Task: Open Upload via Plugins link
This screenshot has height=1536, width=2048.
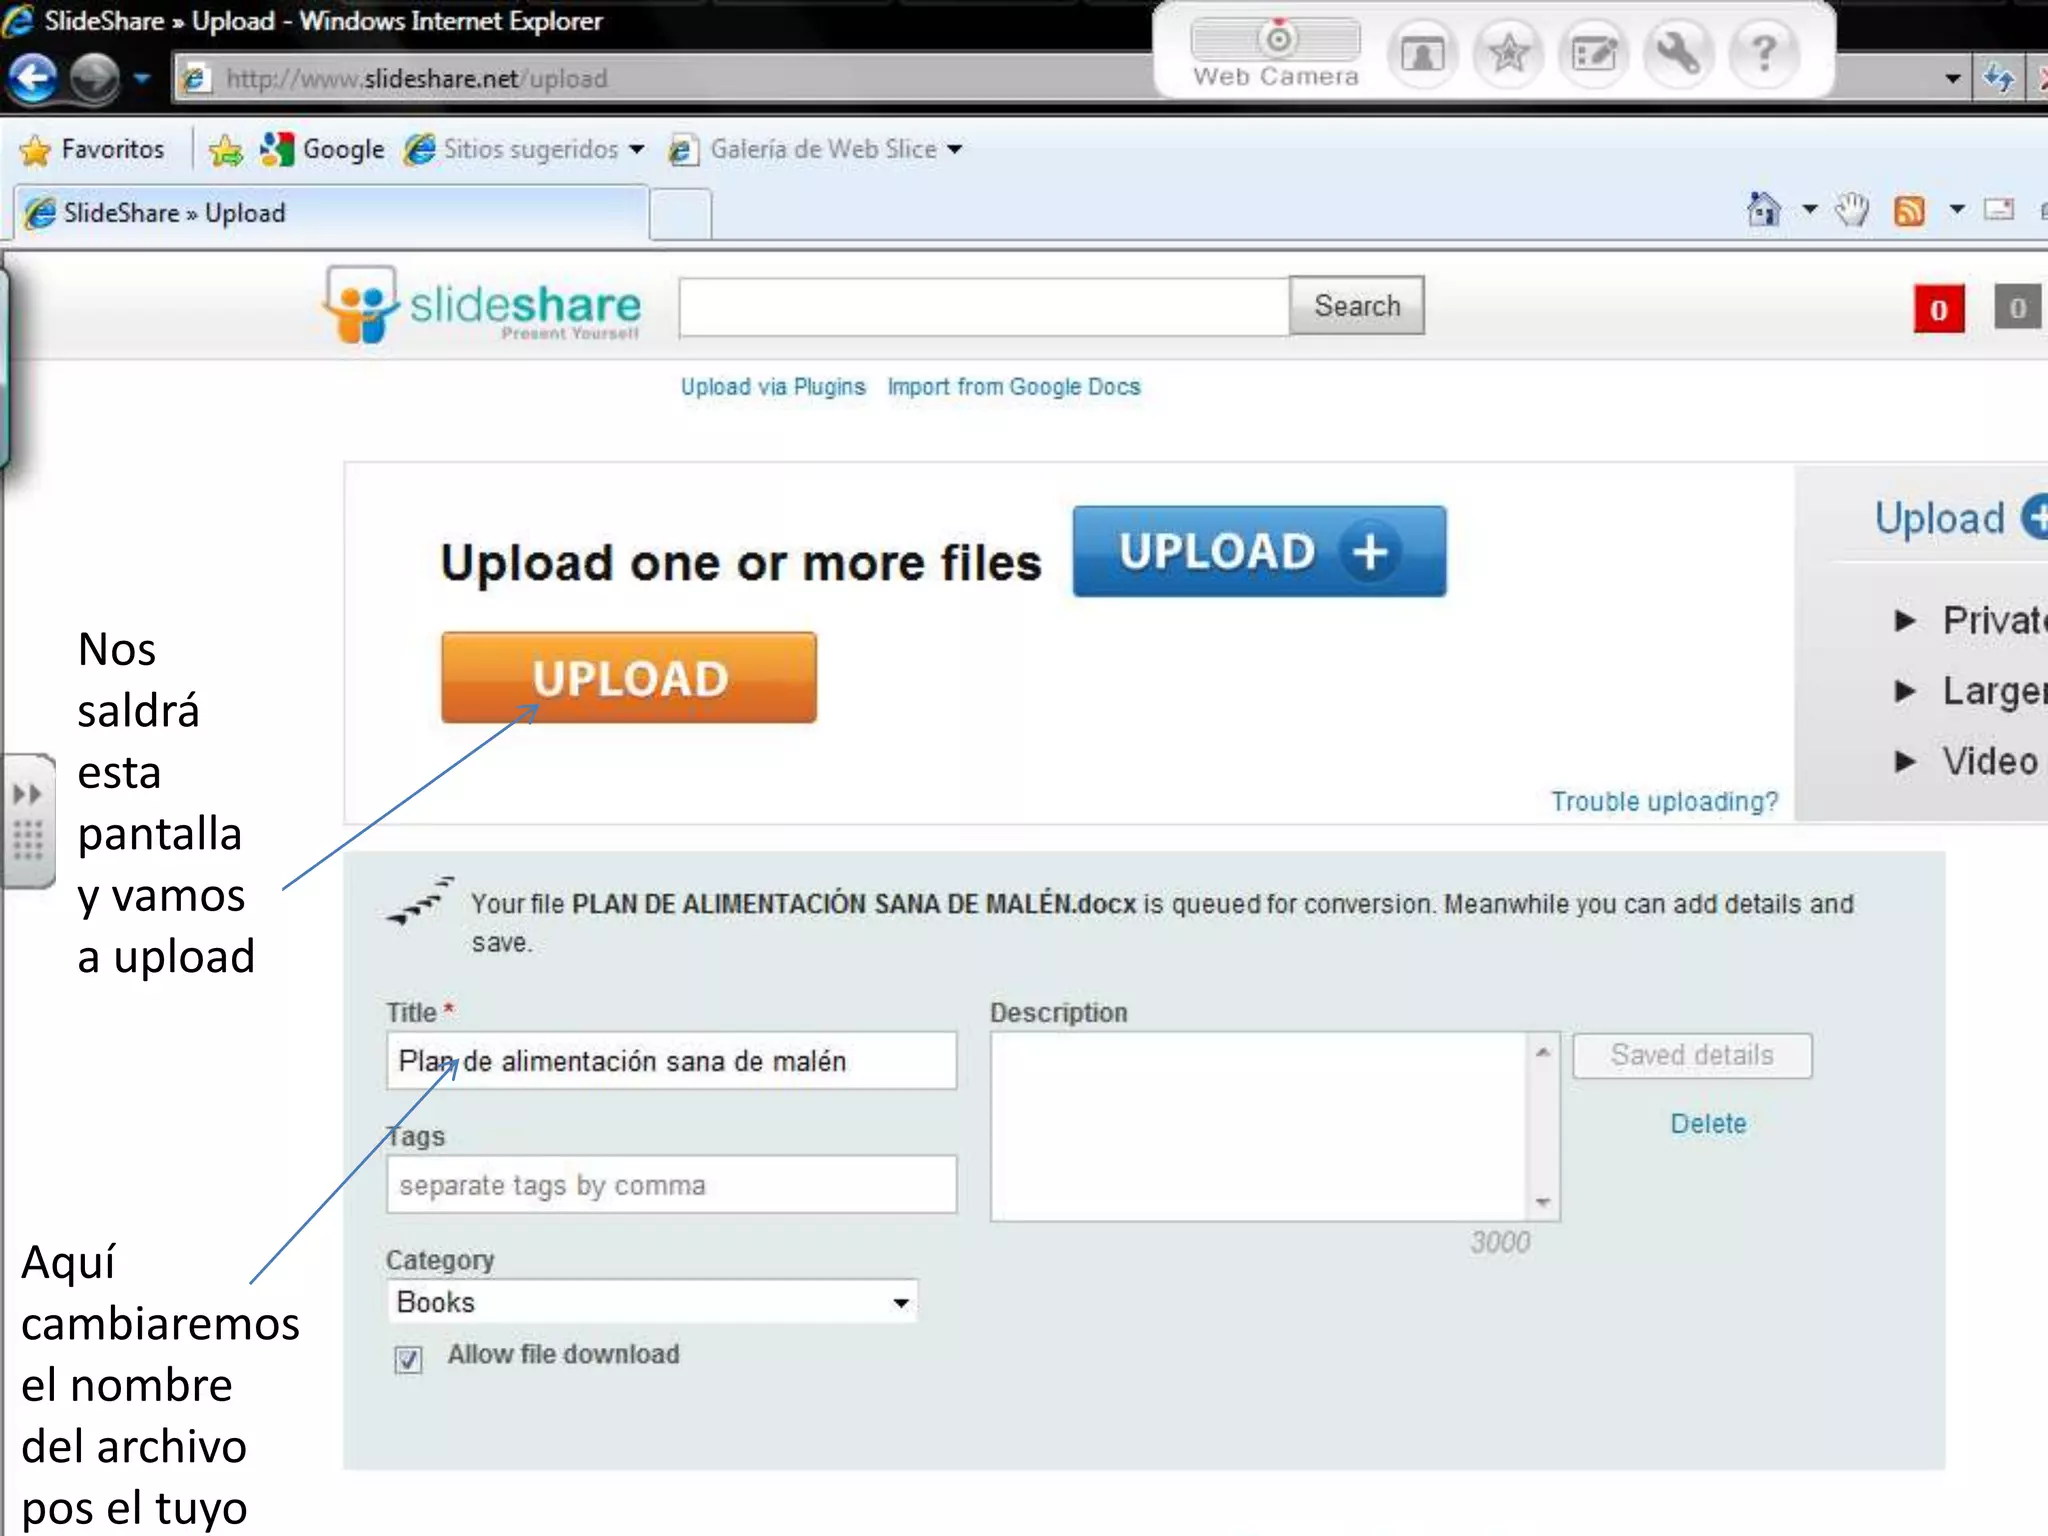Action: pyautogui.click(x=773, y=387)
